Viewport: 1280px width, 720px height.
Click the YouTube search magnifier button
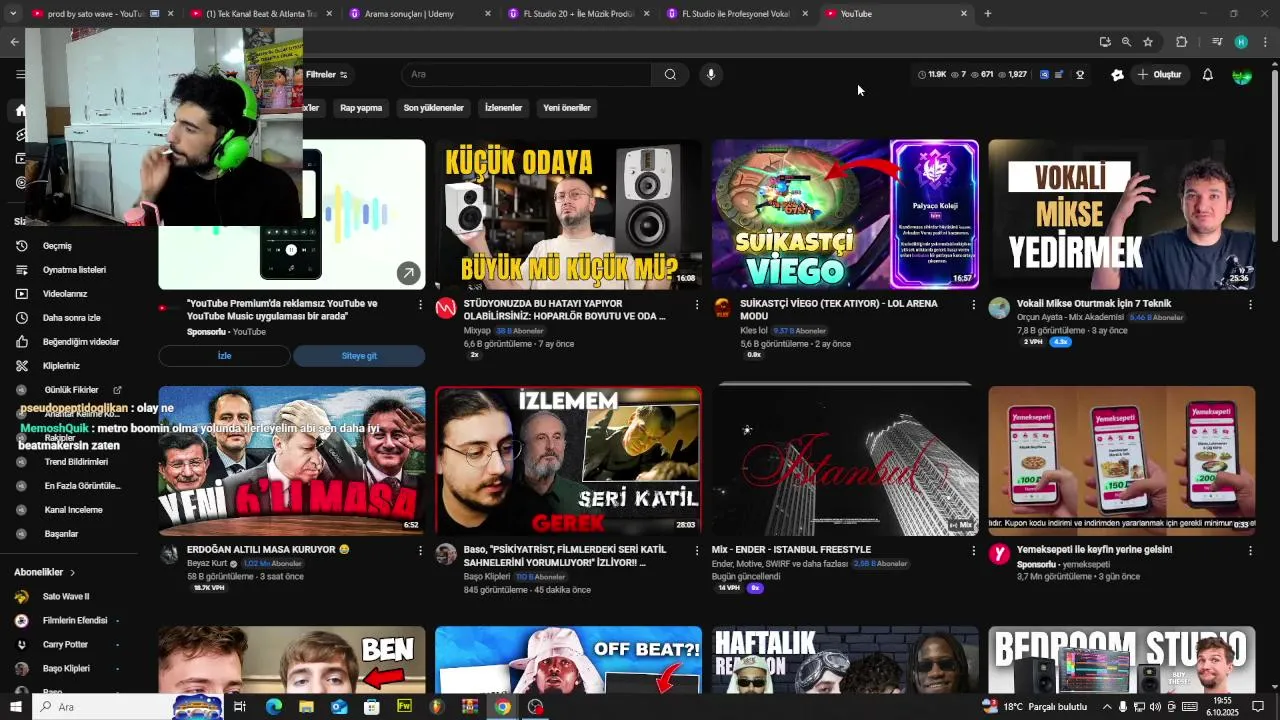pos(670,74)
